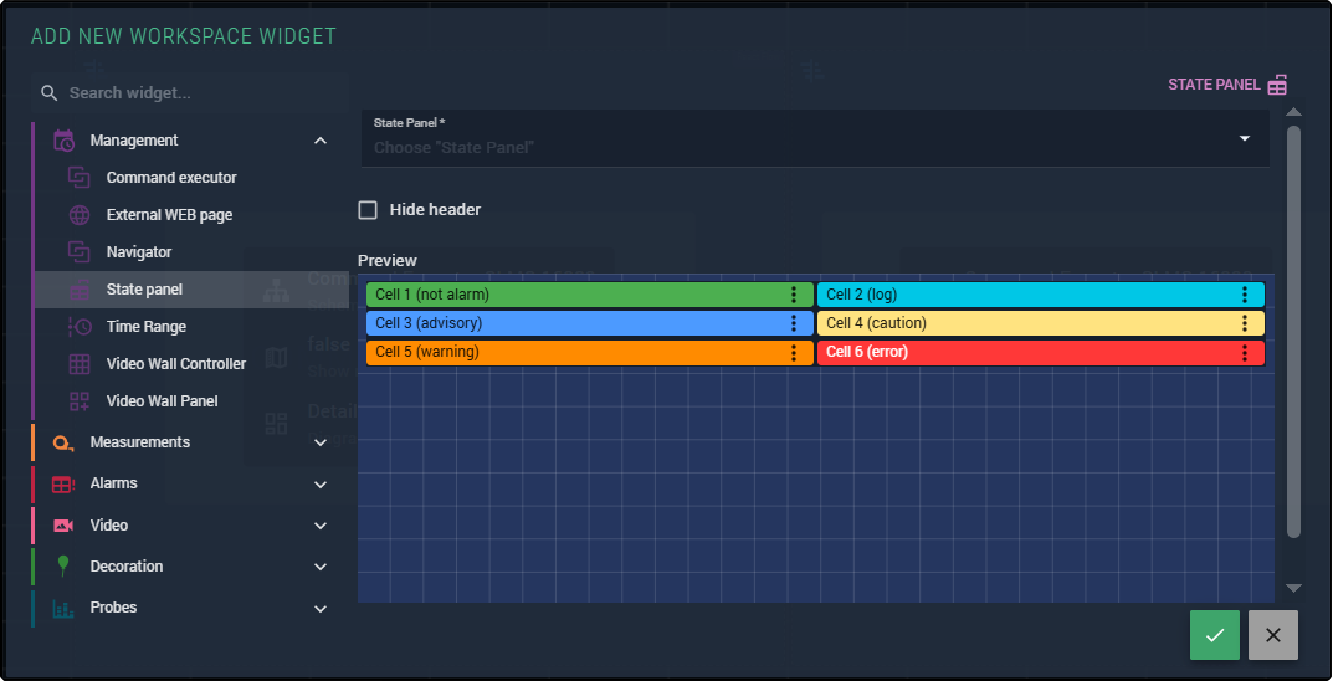Click the scrollbar down arrow
Screen dimensions: 1332x681
1293,588
